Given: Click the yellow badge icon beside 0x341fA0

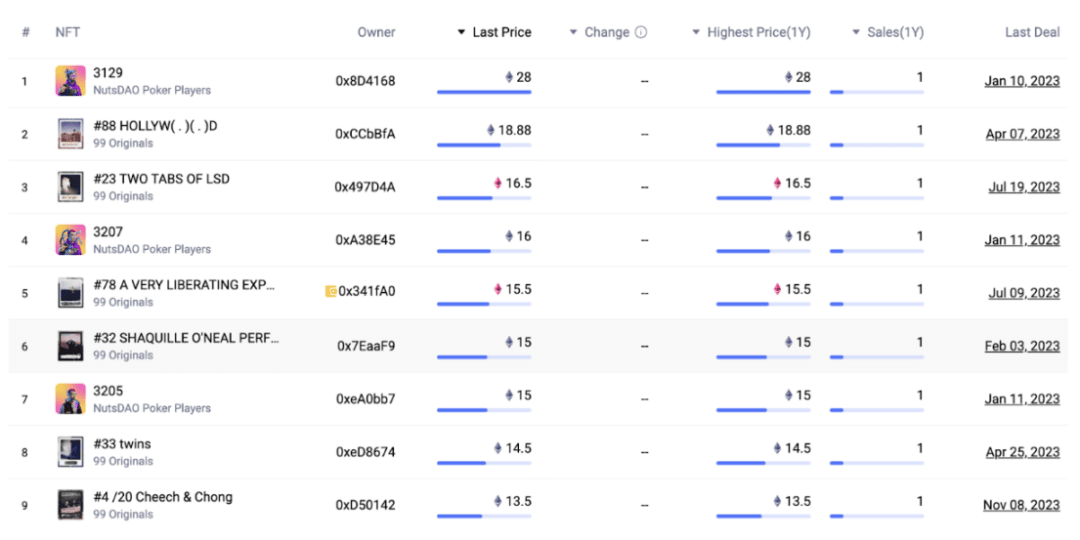Looking at the screenshot, I should (x=331, y=291).
